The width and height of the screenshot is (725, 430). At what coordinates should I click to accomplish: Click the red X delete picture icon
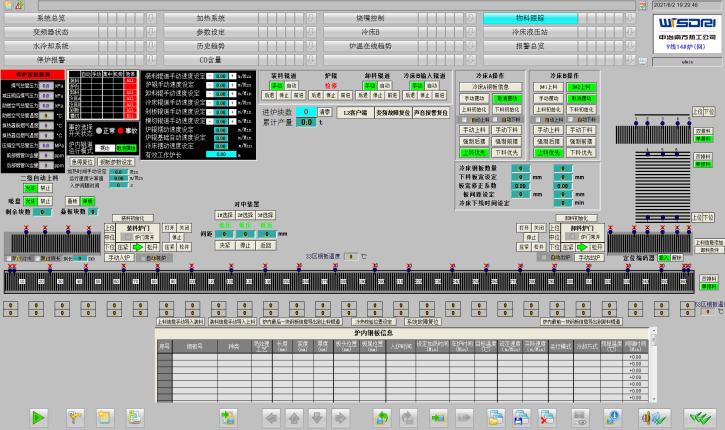(547, 418)
